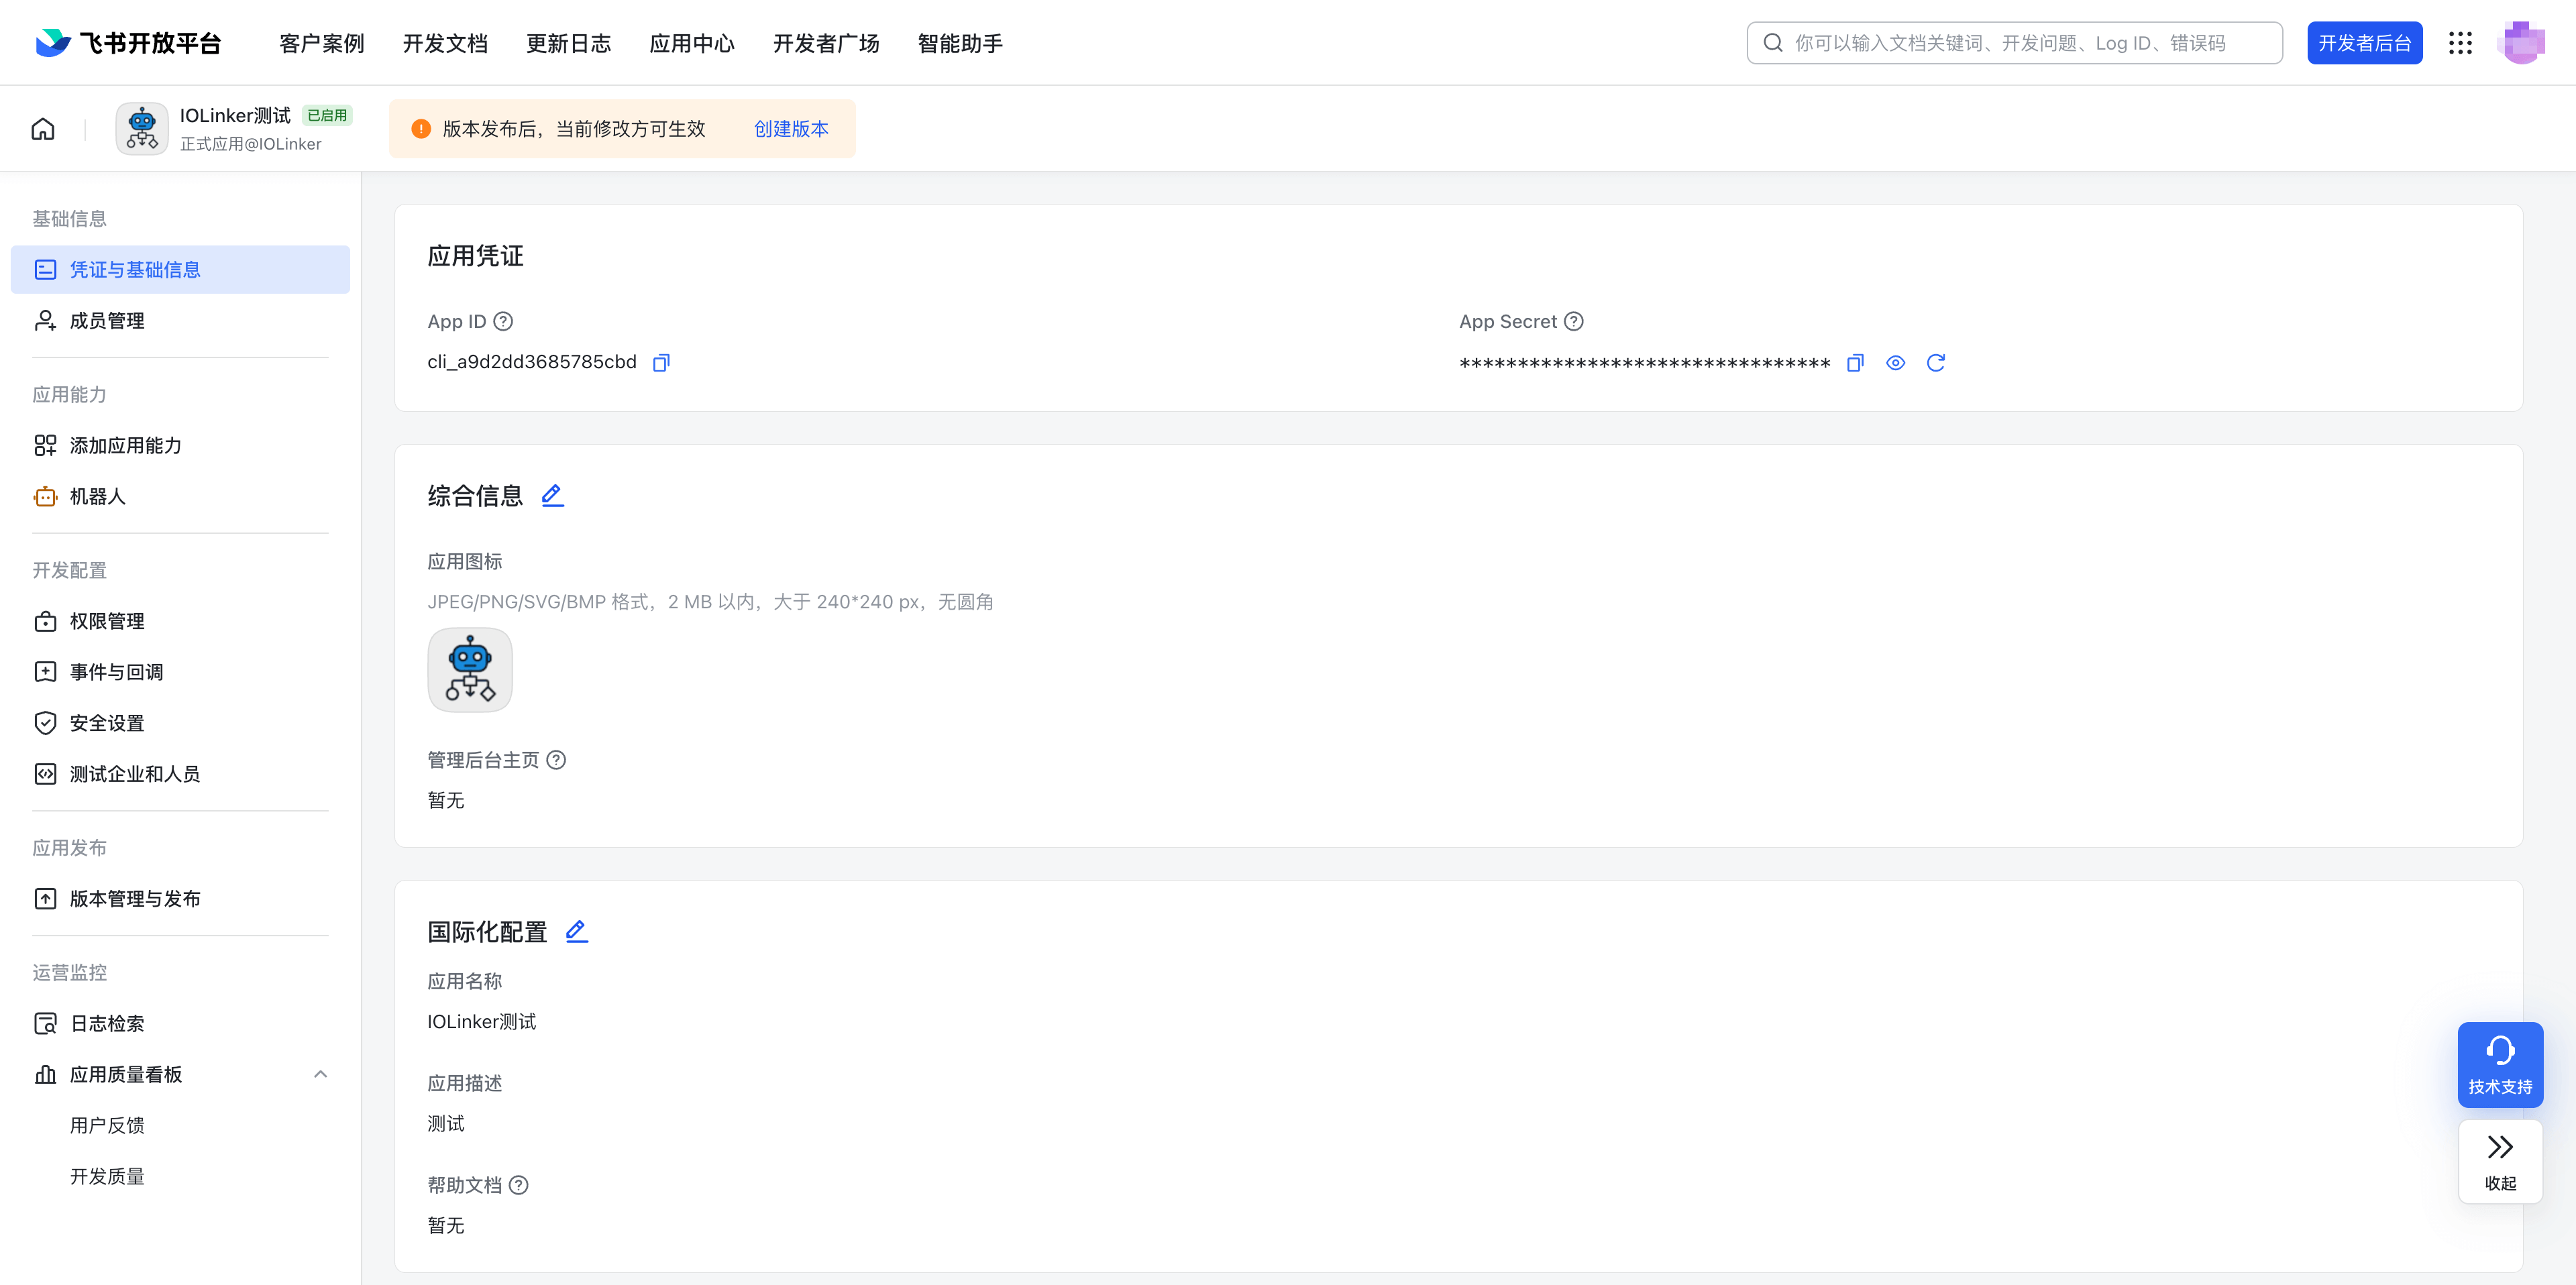Copy the App ID value
The height and width of the screenshot is (1285, 2576).
[661, 362]
